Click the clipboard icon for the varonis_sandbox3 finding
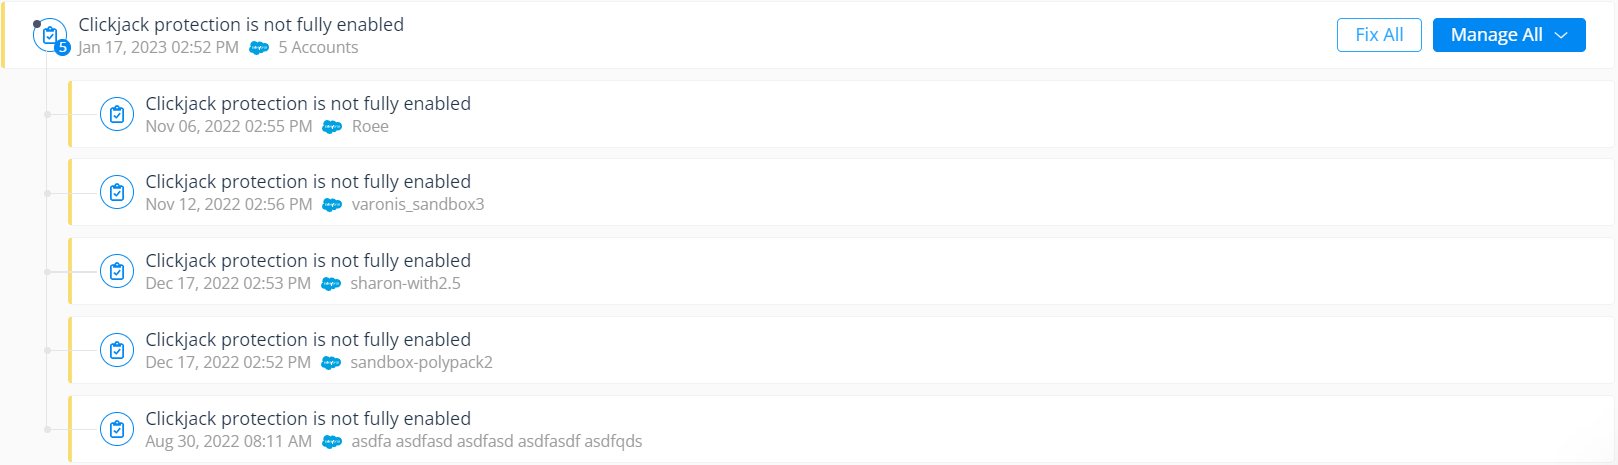Screen dimensions: 1618x465 tap(117, 192)
